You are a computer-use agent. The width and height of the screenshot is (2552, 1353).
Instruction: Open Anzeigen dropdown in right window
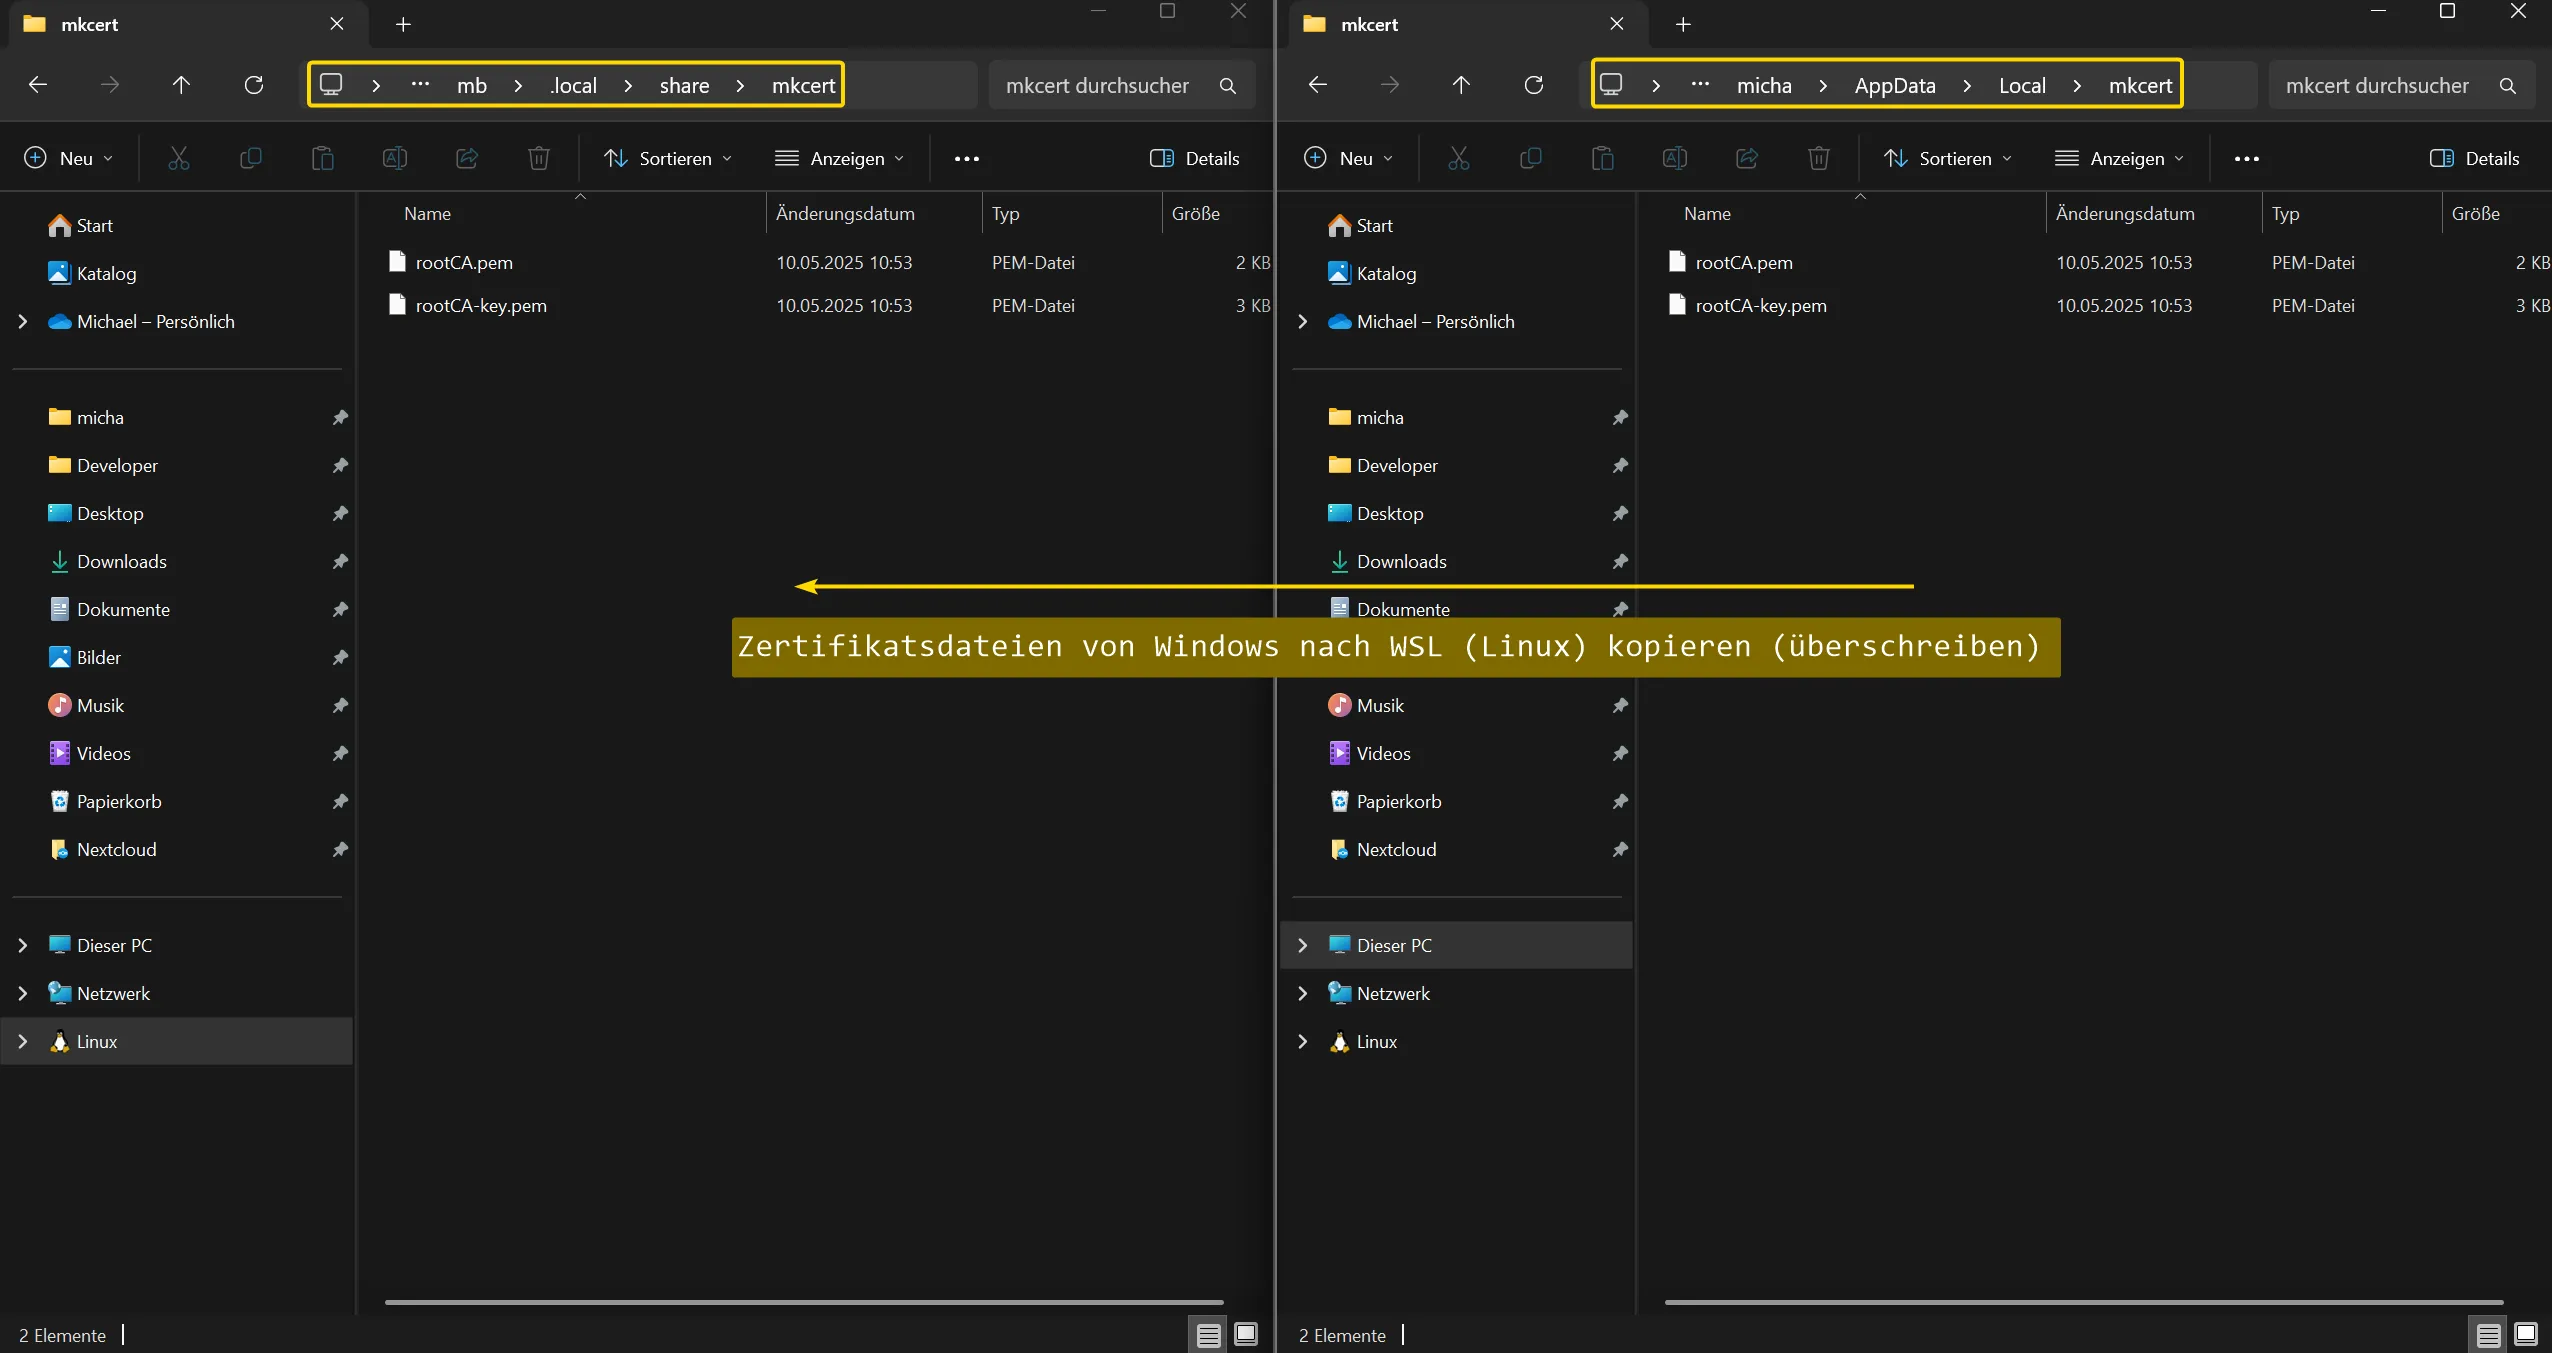(x=2120, y=158)
